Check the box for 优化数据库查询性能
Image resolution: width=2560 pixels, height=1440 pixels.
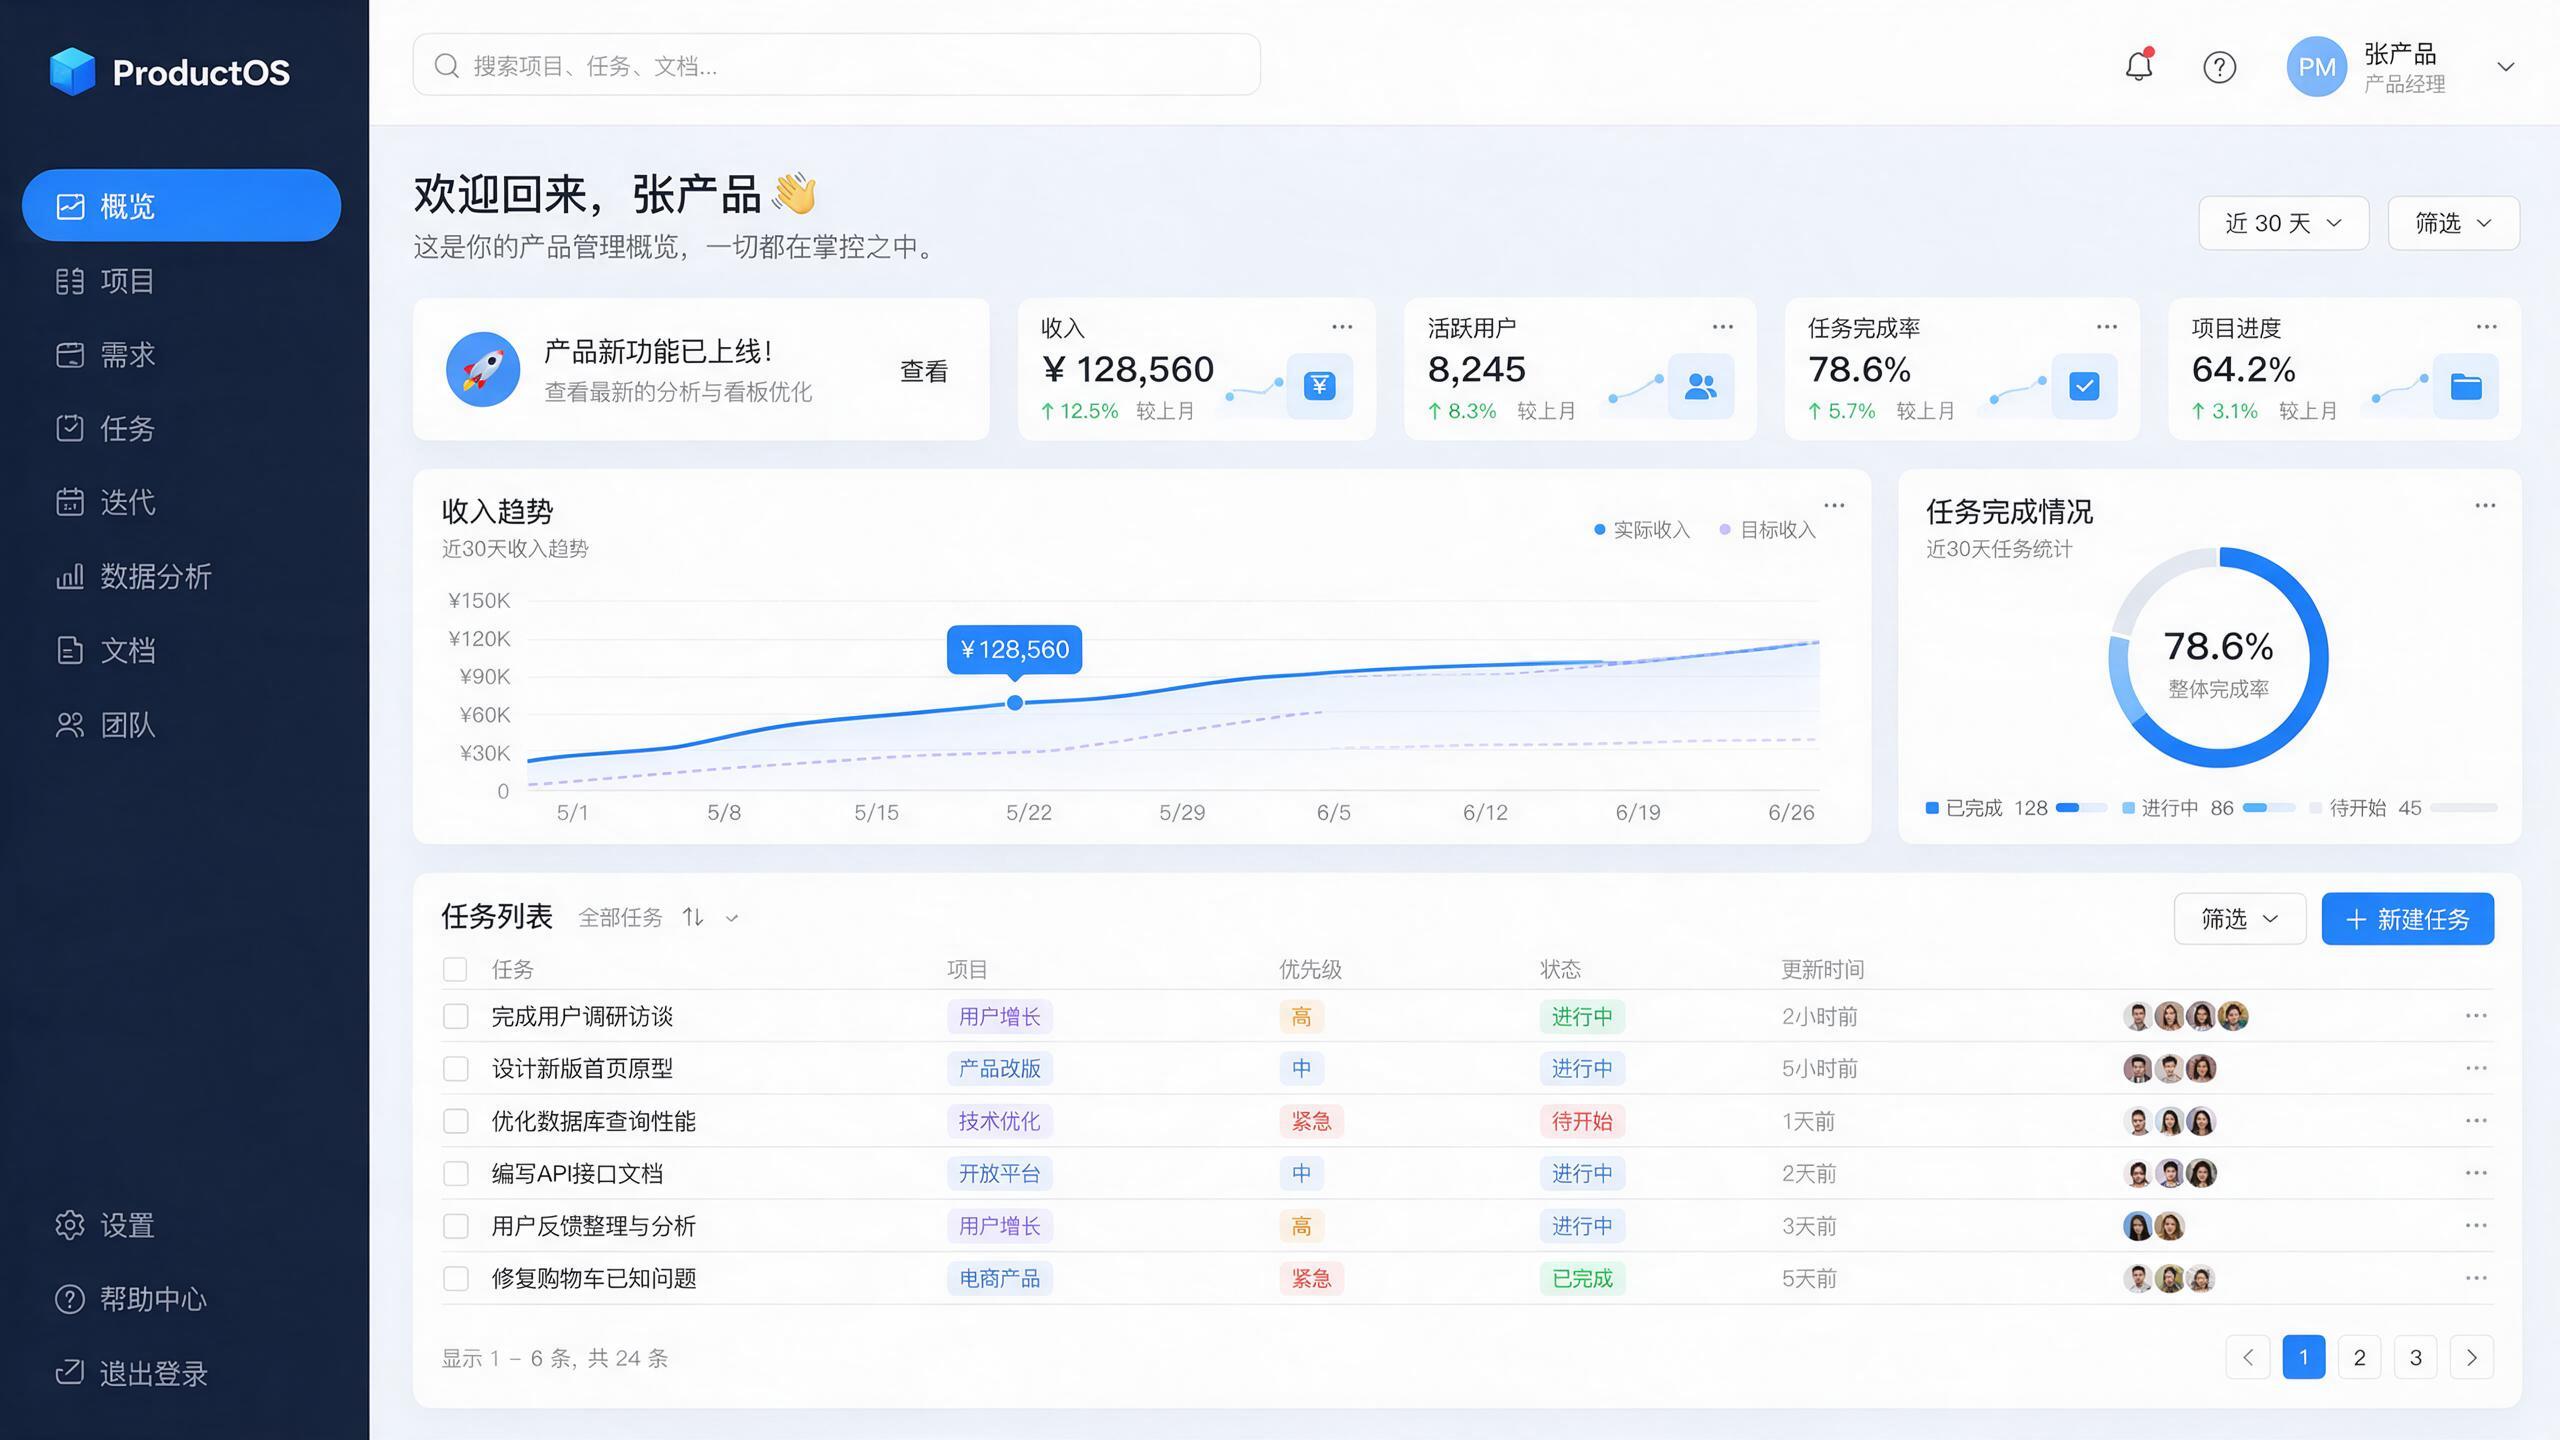(455, 1121)
